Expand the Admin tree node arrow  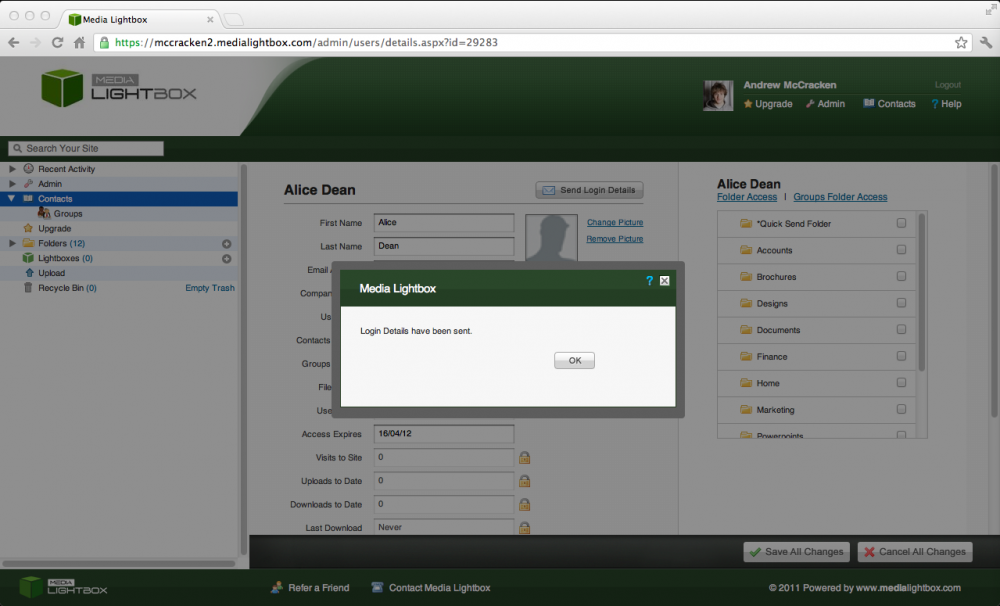(13, 184)
